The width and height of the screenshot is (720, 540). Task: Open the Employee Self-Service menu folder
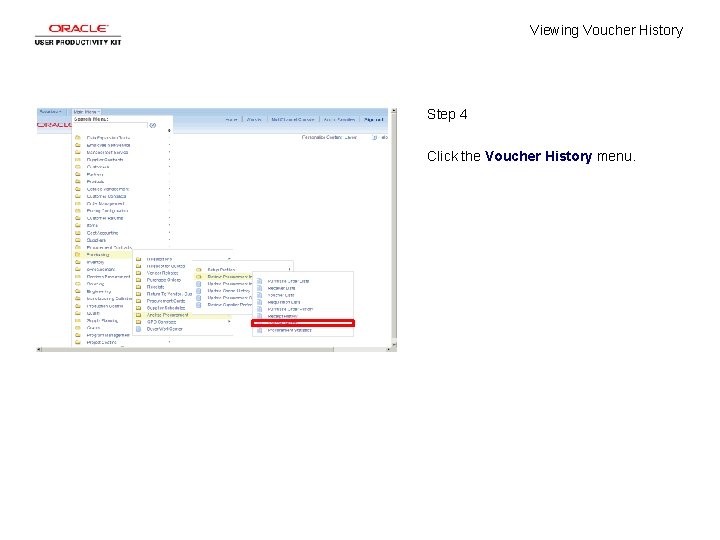(108, 145)
